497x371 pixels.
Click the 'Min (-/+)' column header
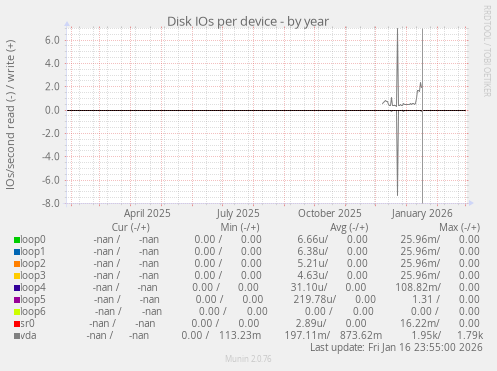[240, 227]
